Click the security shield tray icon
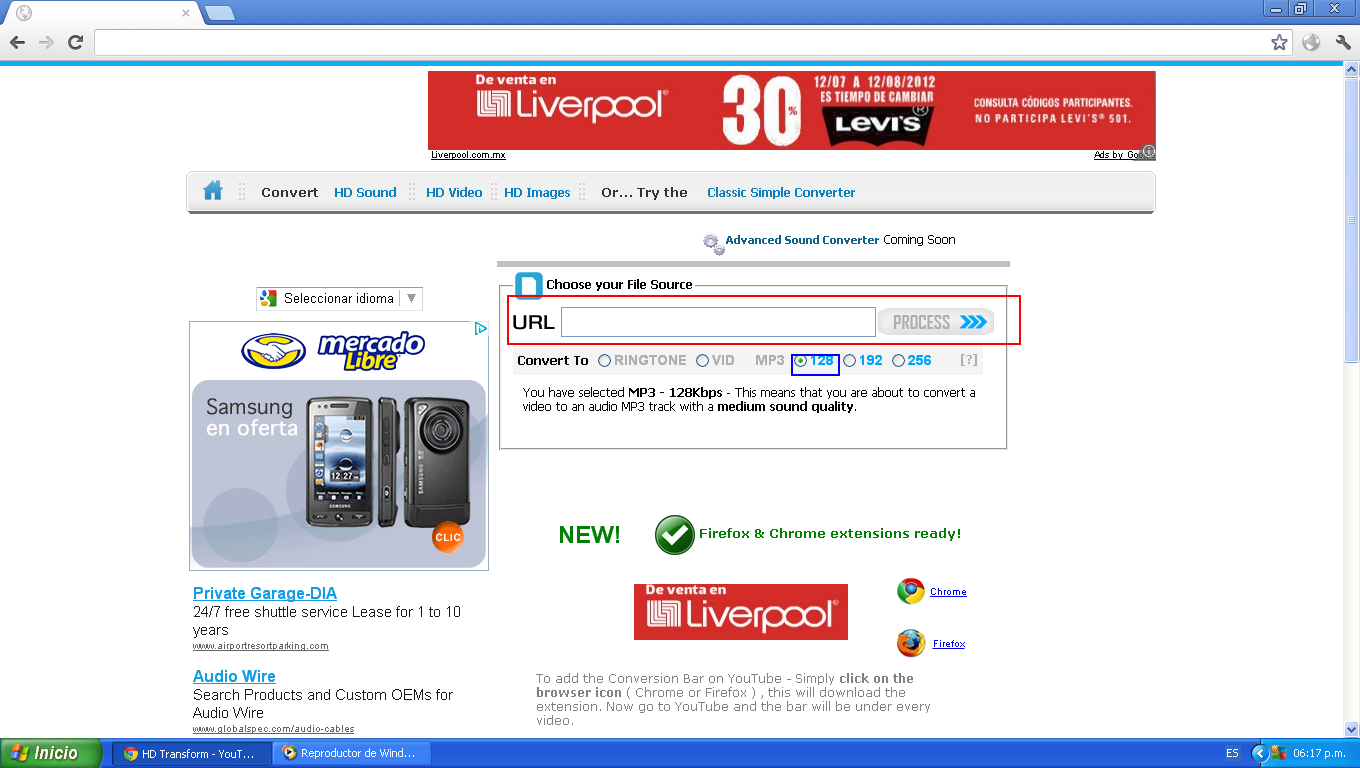Viewport: 1360px width, 768px height. click(1279, 753)
